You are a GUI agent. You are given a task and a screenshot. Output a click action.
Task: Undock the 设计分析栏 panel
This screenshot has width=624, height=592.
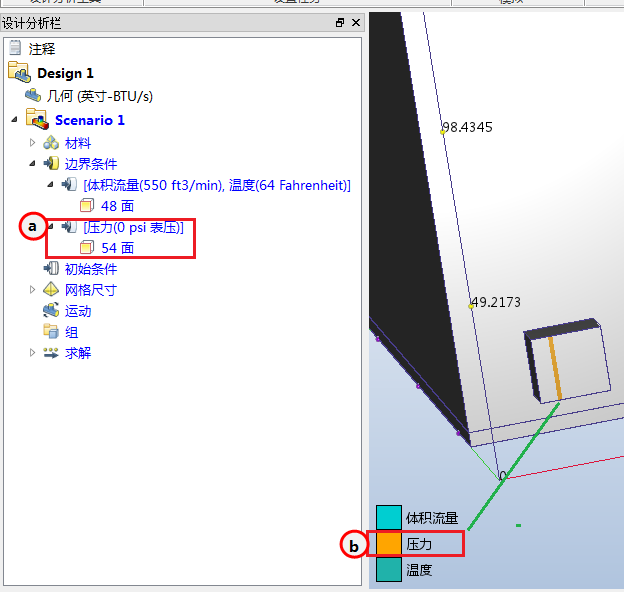[340, 23]
